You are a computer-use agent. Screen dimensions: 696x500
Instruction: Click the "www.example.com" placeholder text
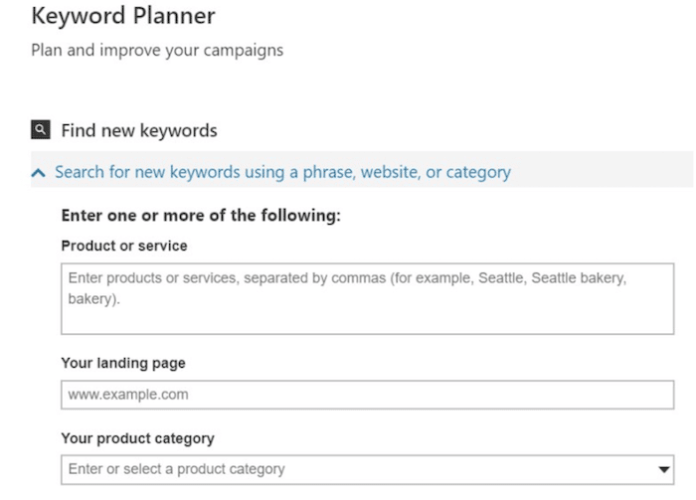pyautogui.click(x=128, y=395)
